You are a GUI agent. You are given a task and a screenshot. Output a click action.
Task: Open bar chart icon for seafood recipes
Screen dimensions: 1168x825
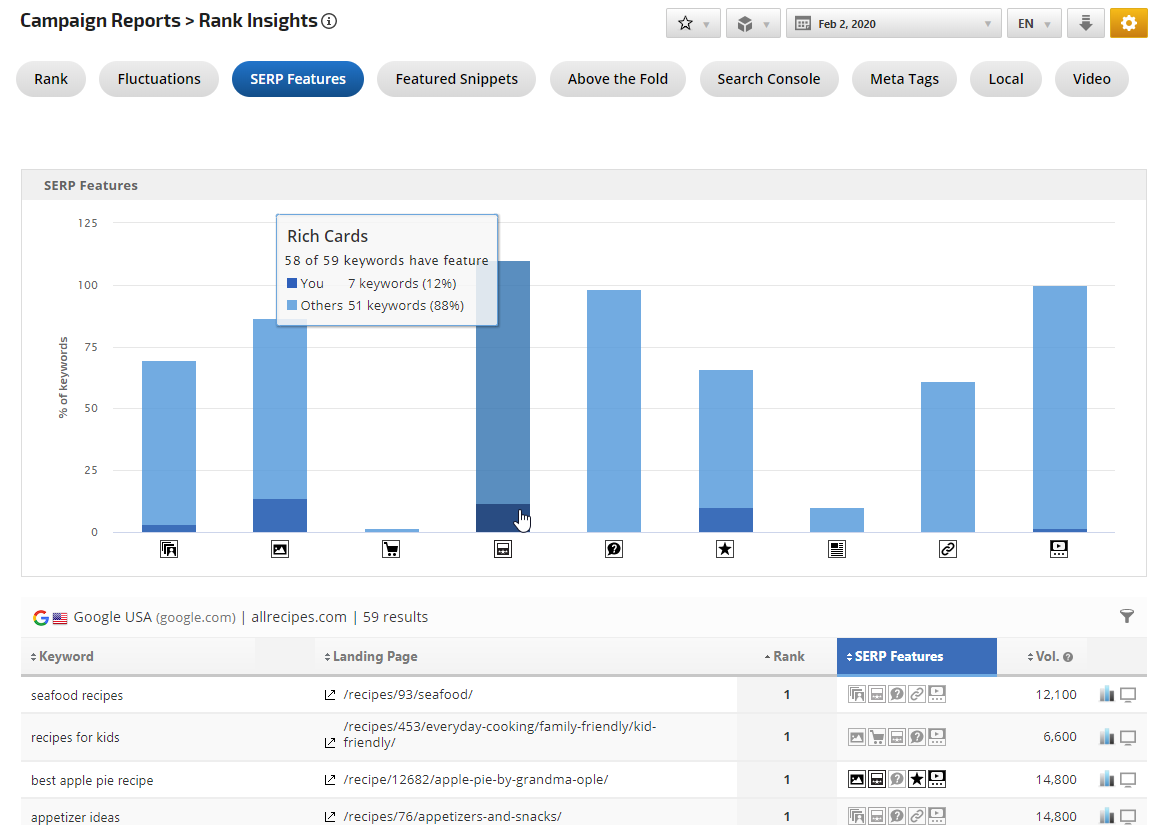tap(1106, 695)
